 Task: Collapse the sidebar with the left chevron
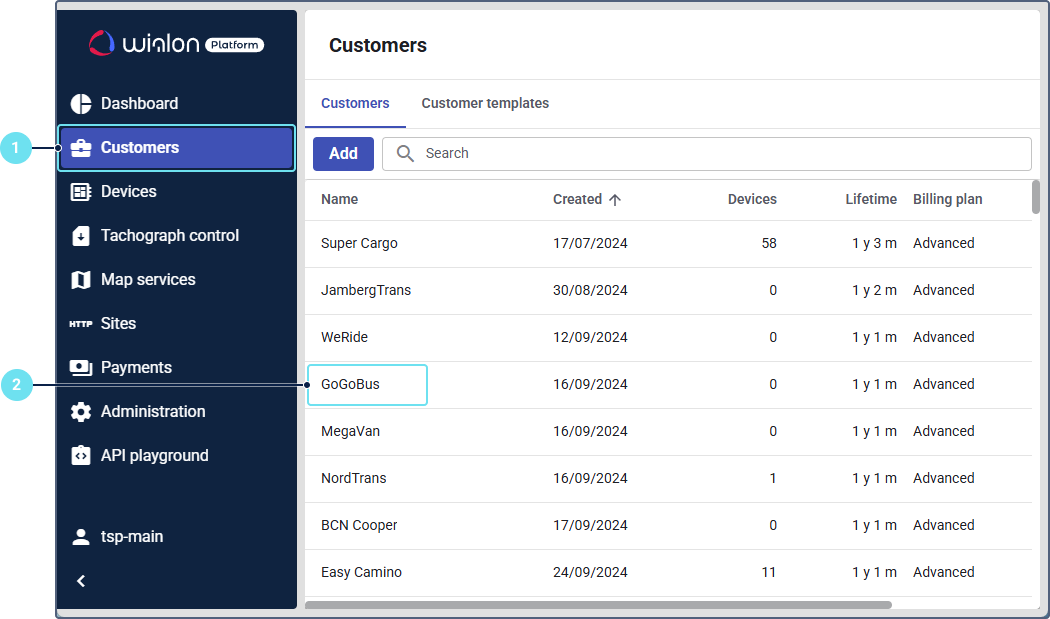coord(81,581)
